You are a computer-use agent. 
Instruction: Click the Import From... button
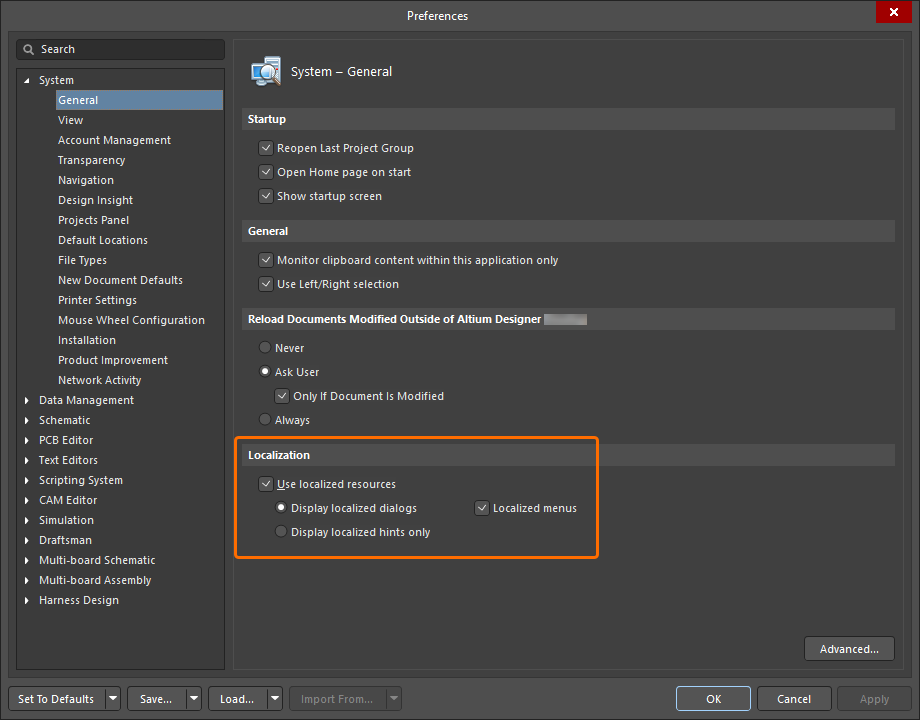337,699
